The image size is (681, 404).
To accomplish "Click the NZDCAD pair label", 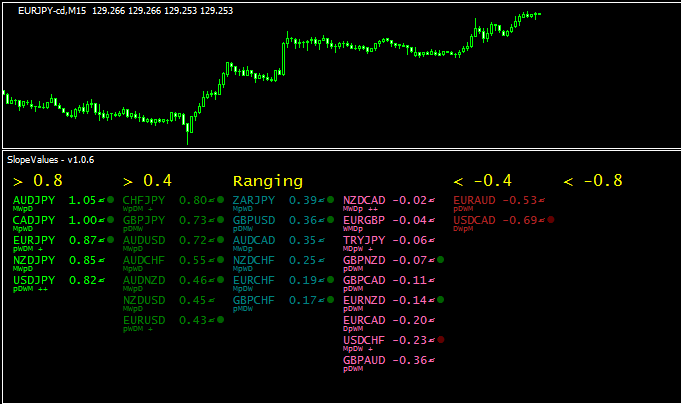I will (x=363, y=200).
